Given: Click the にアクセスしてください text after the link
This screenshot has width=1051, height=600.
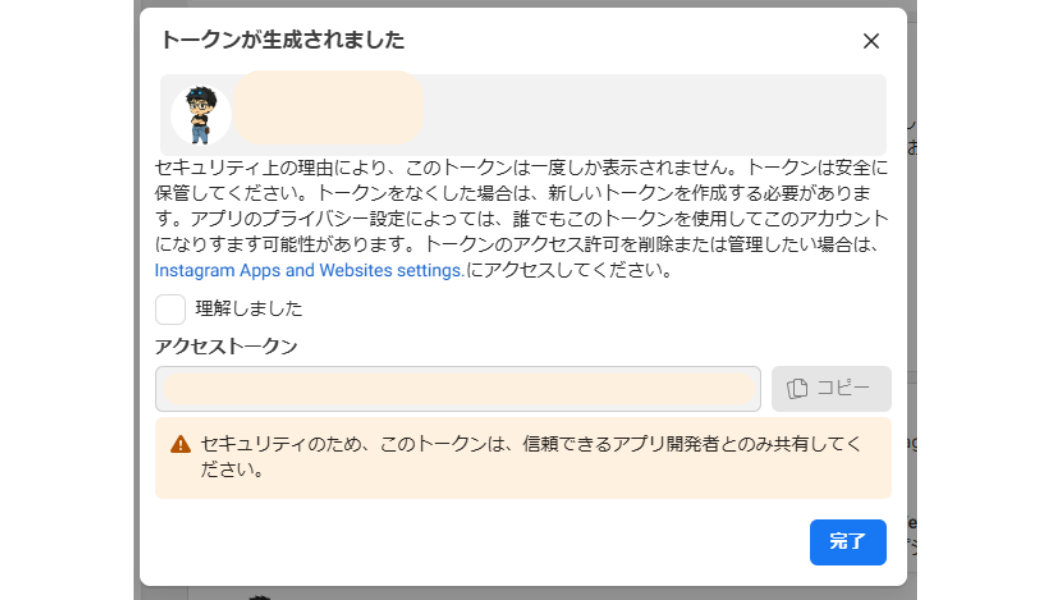Looking at the screenshot, I should tap(570, 271).
